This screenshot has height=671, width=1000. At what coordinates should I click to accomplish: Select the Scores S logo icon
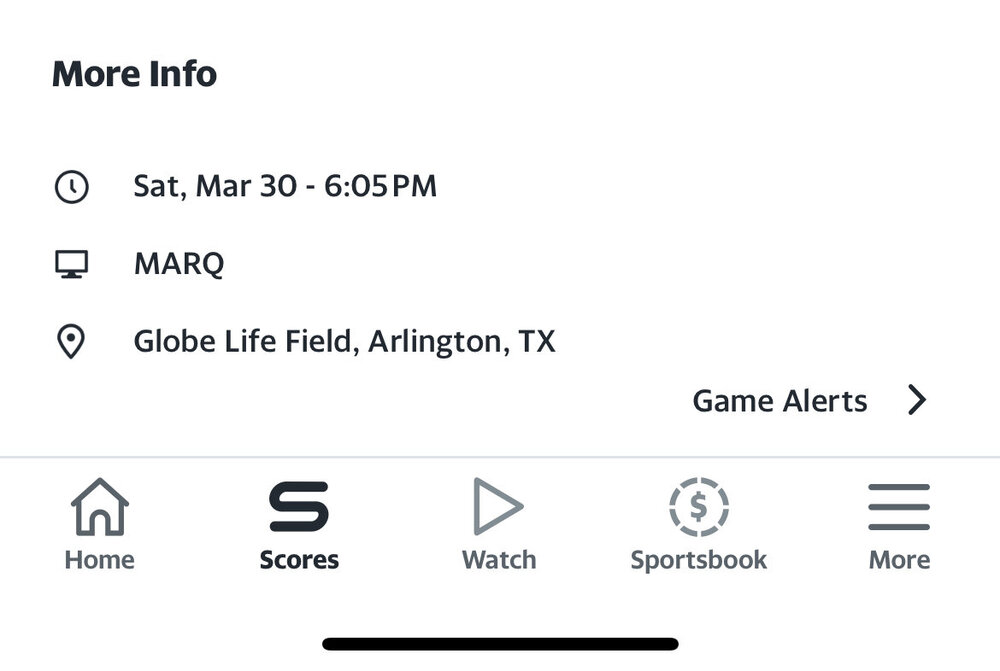[x=299, y=507]
